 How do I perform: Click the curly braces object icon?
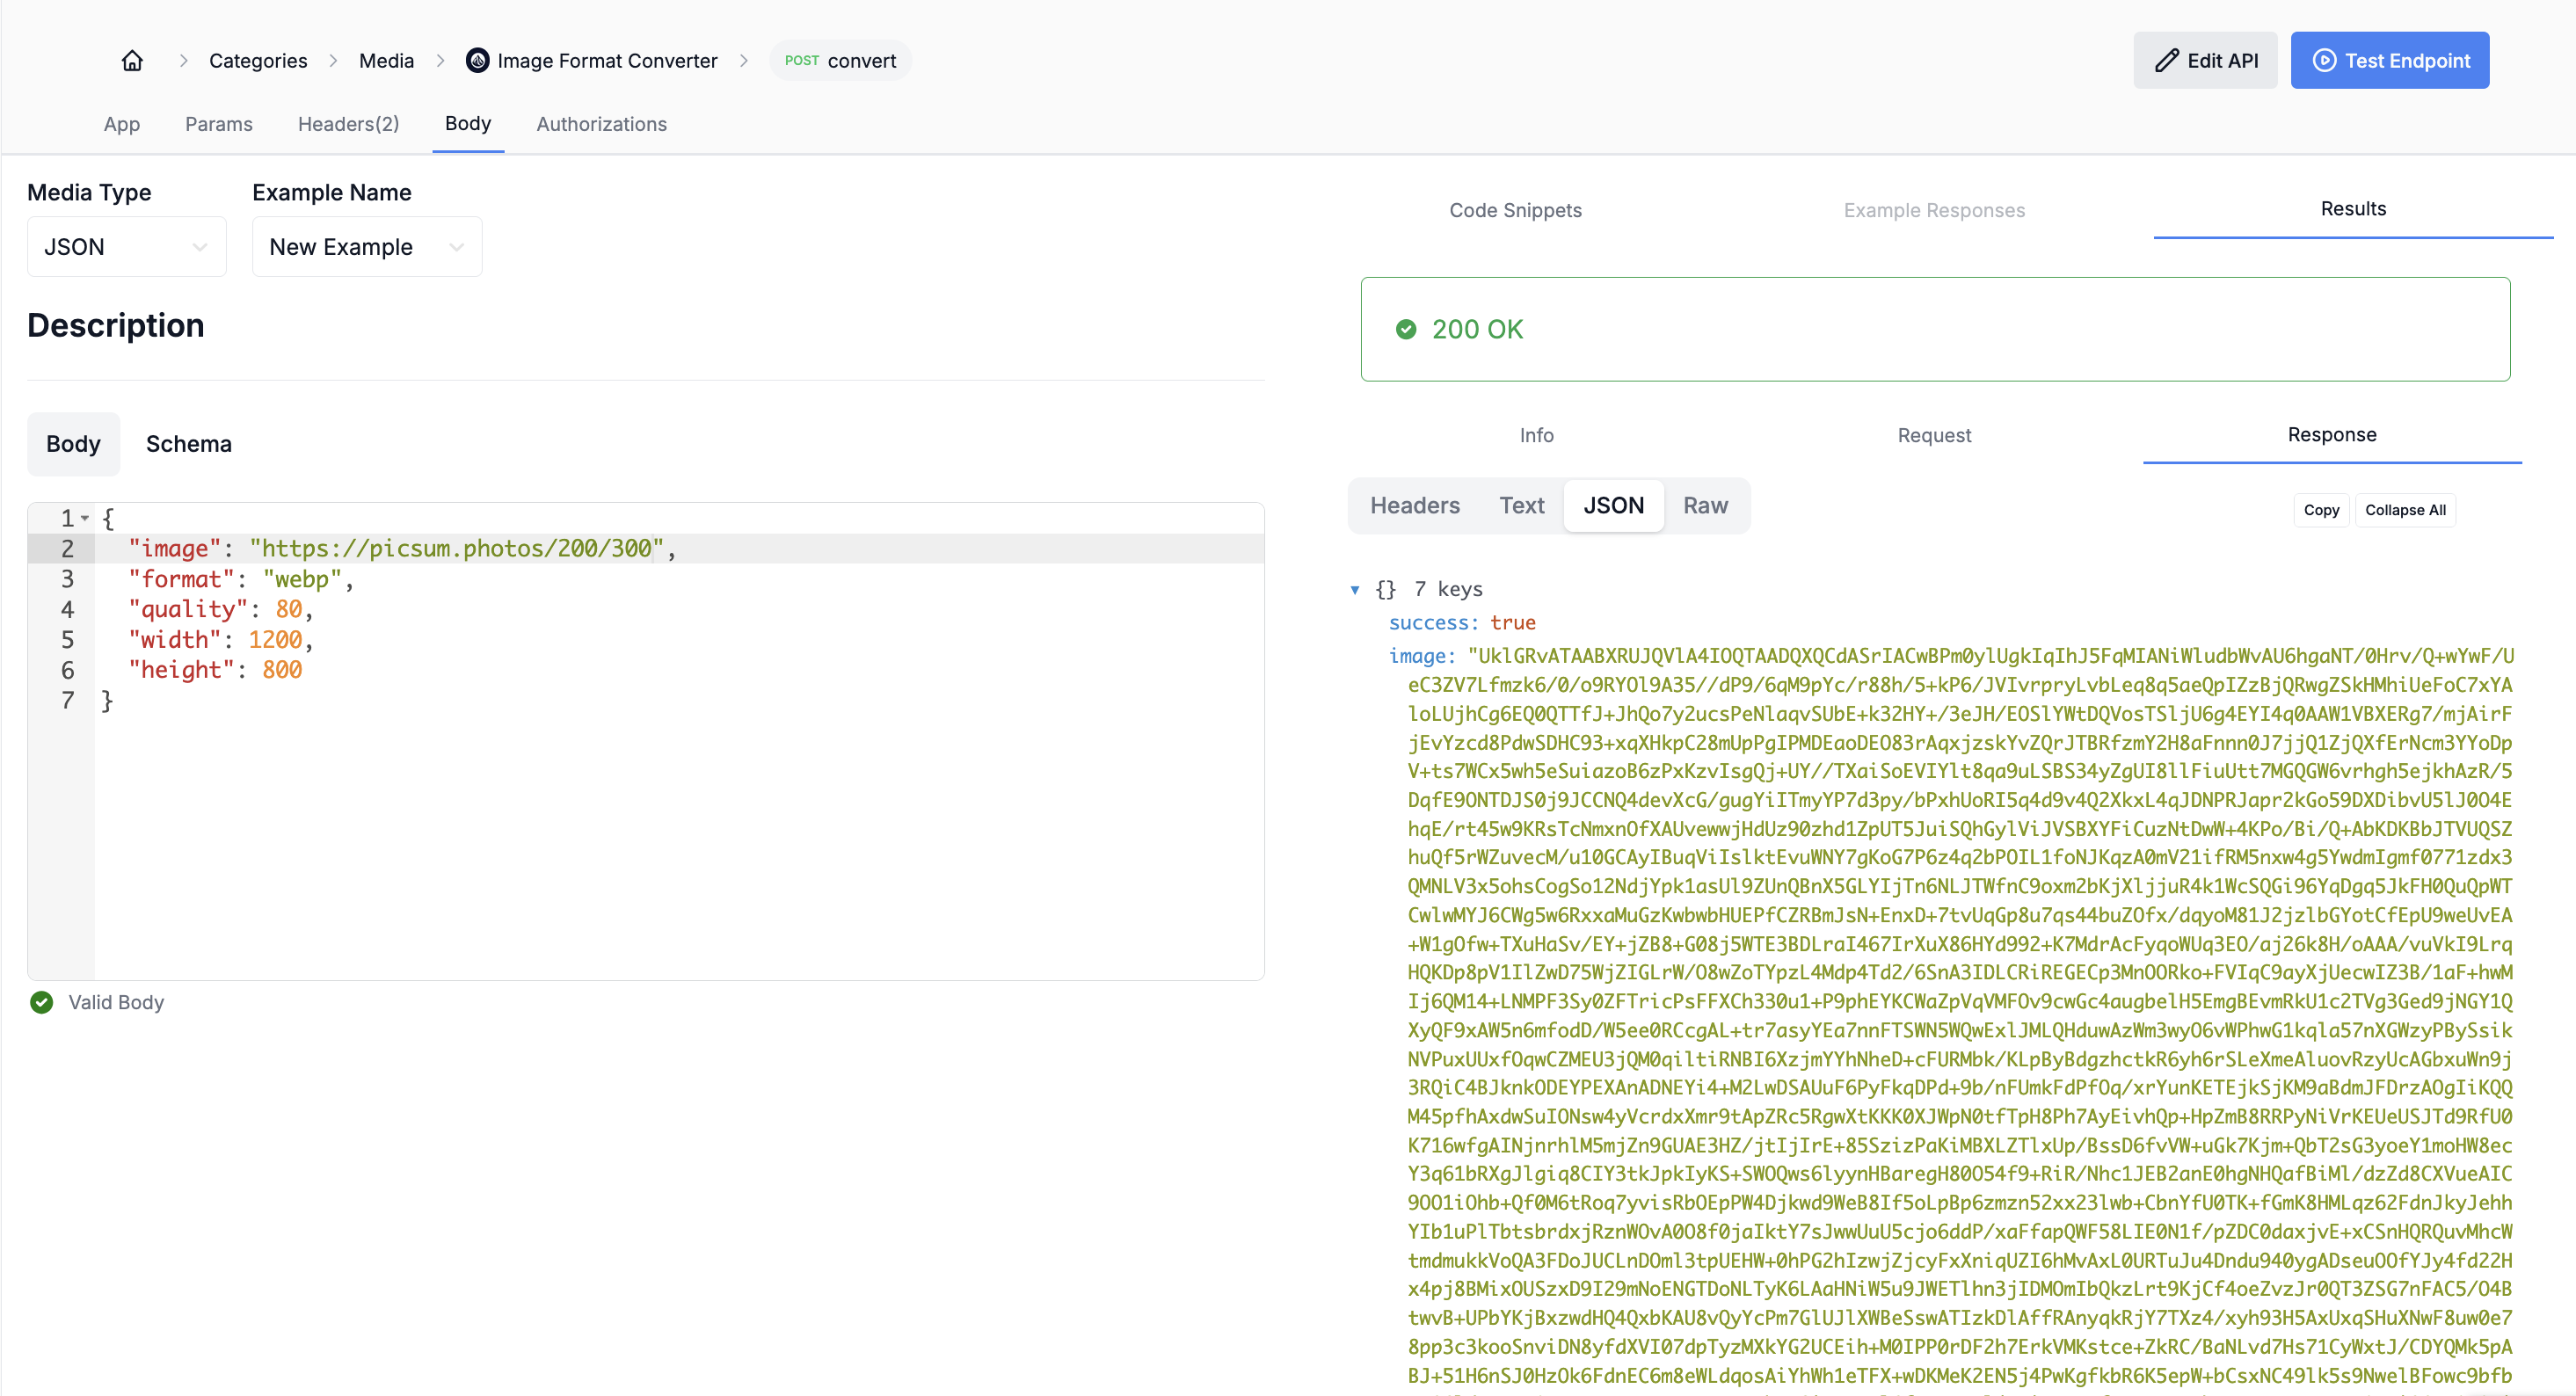click(x=1385, y=589)
